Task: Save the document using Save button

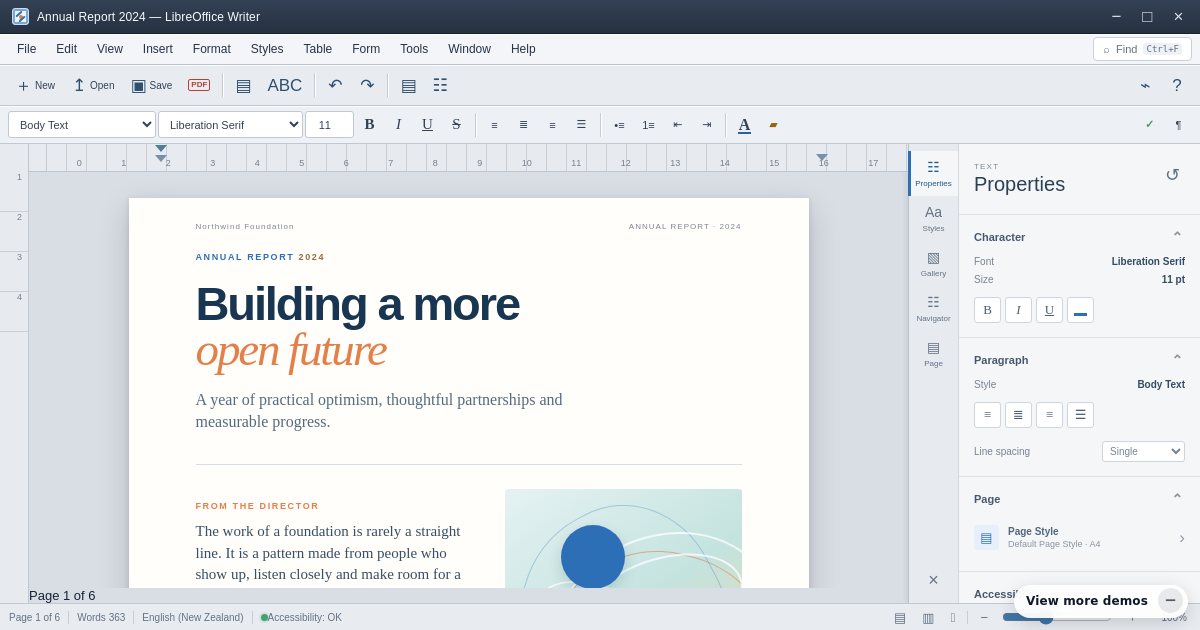Action: [152, 85]
